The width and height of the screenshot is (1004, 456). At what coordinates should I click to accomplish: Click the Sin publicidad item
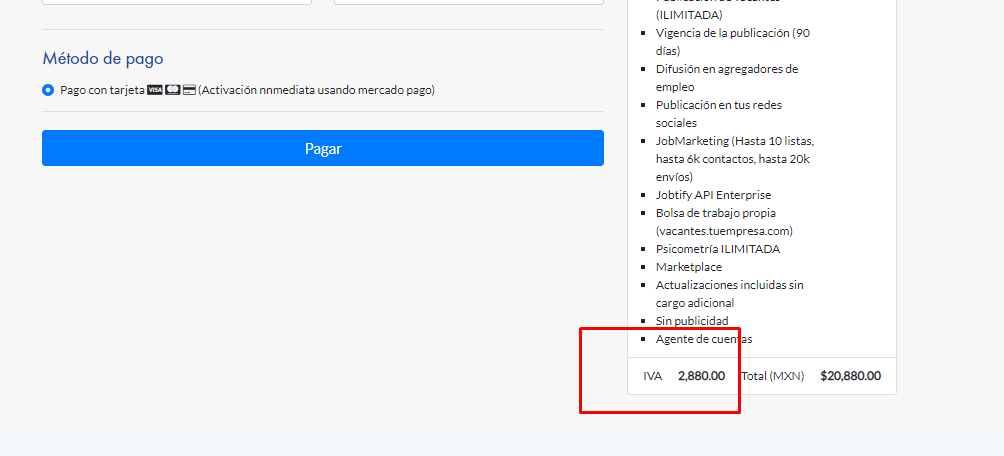pyautogui.click(x=692, y=321)
